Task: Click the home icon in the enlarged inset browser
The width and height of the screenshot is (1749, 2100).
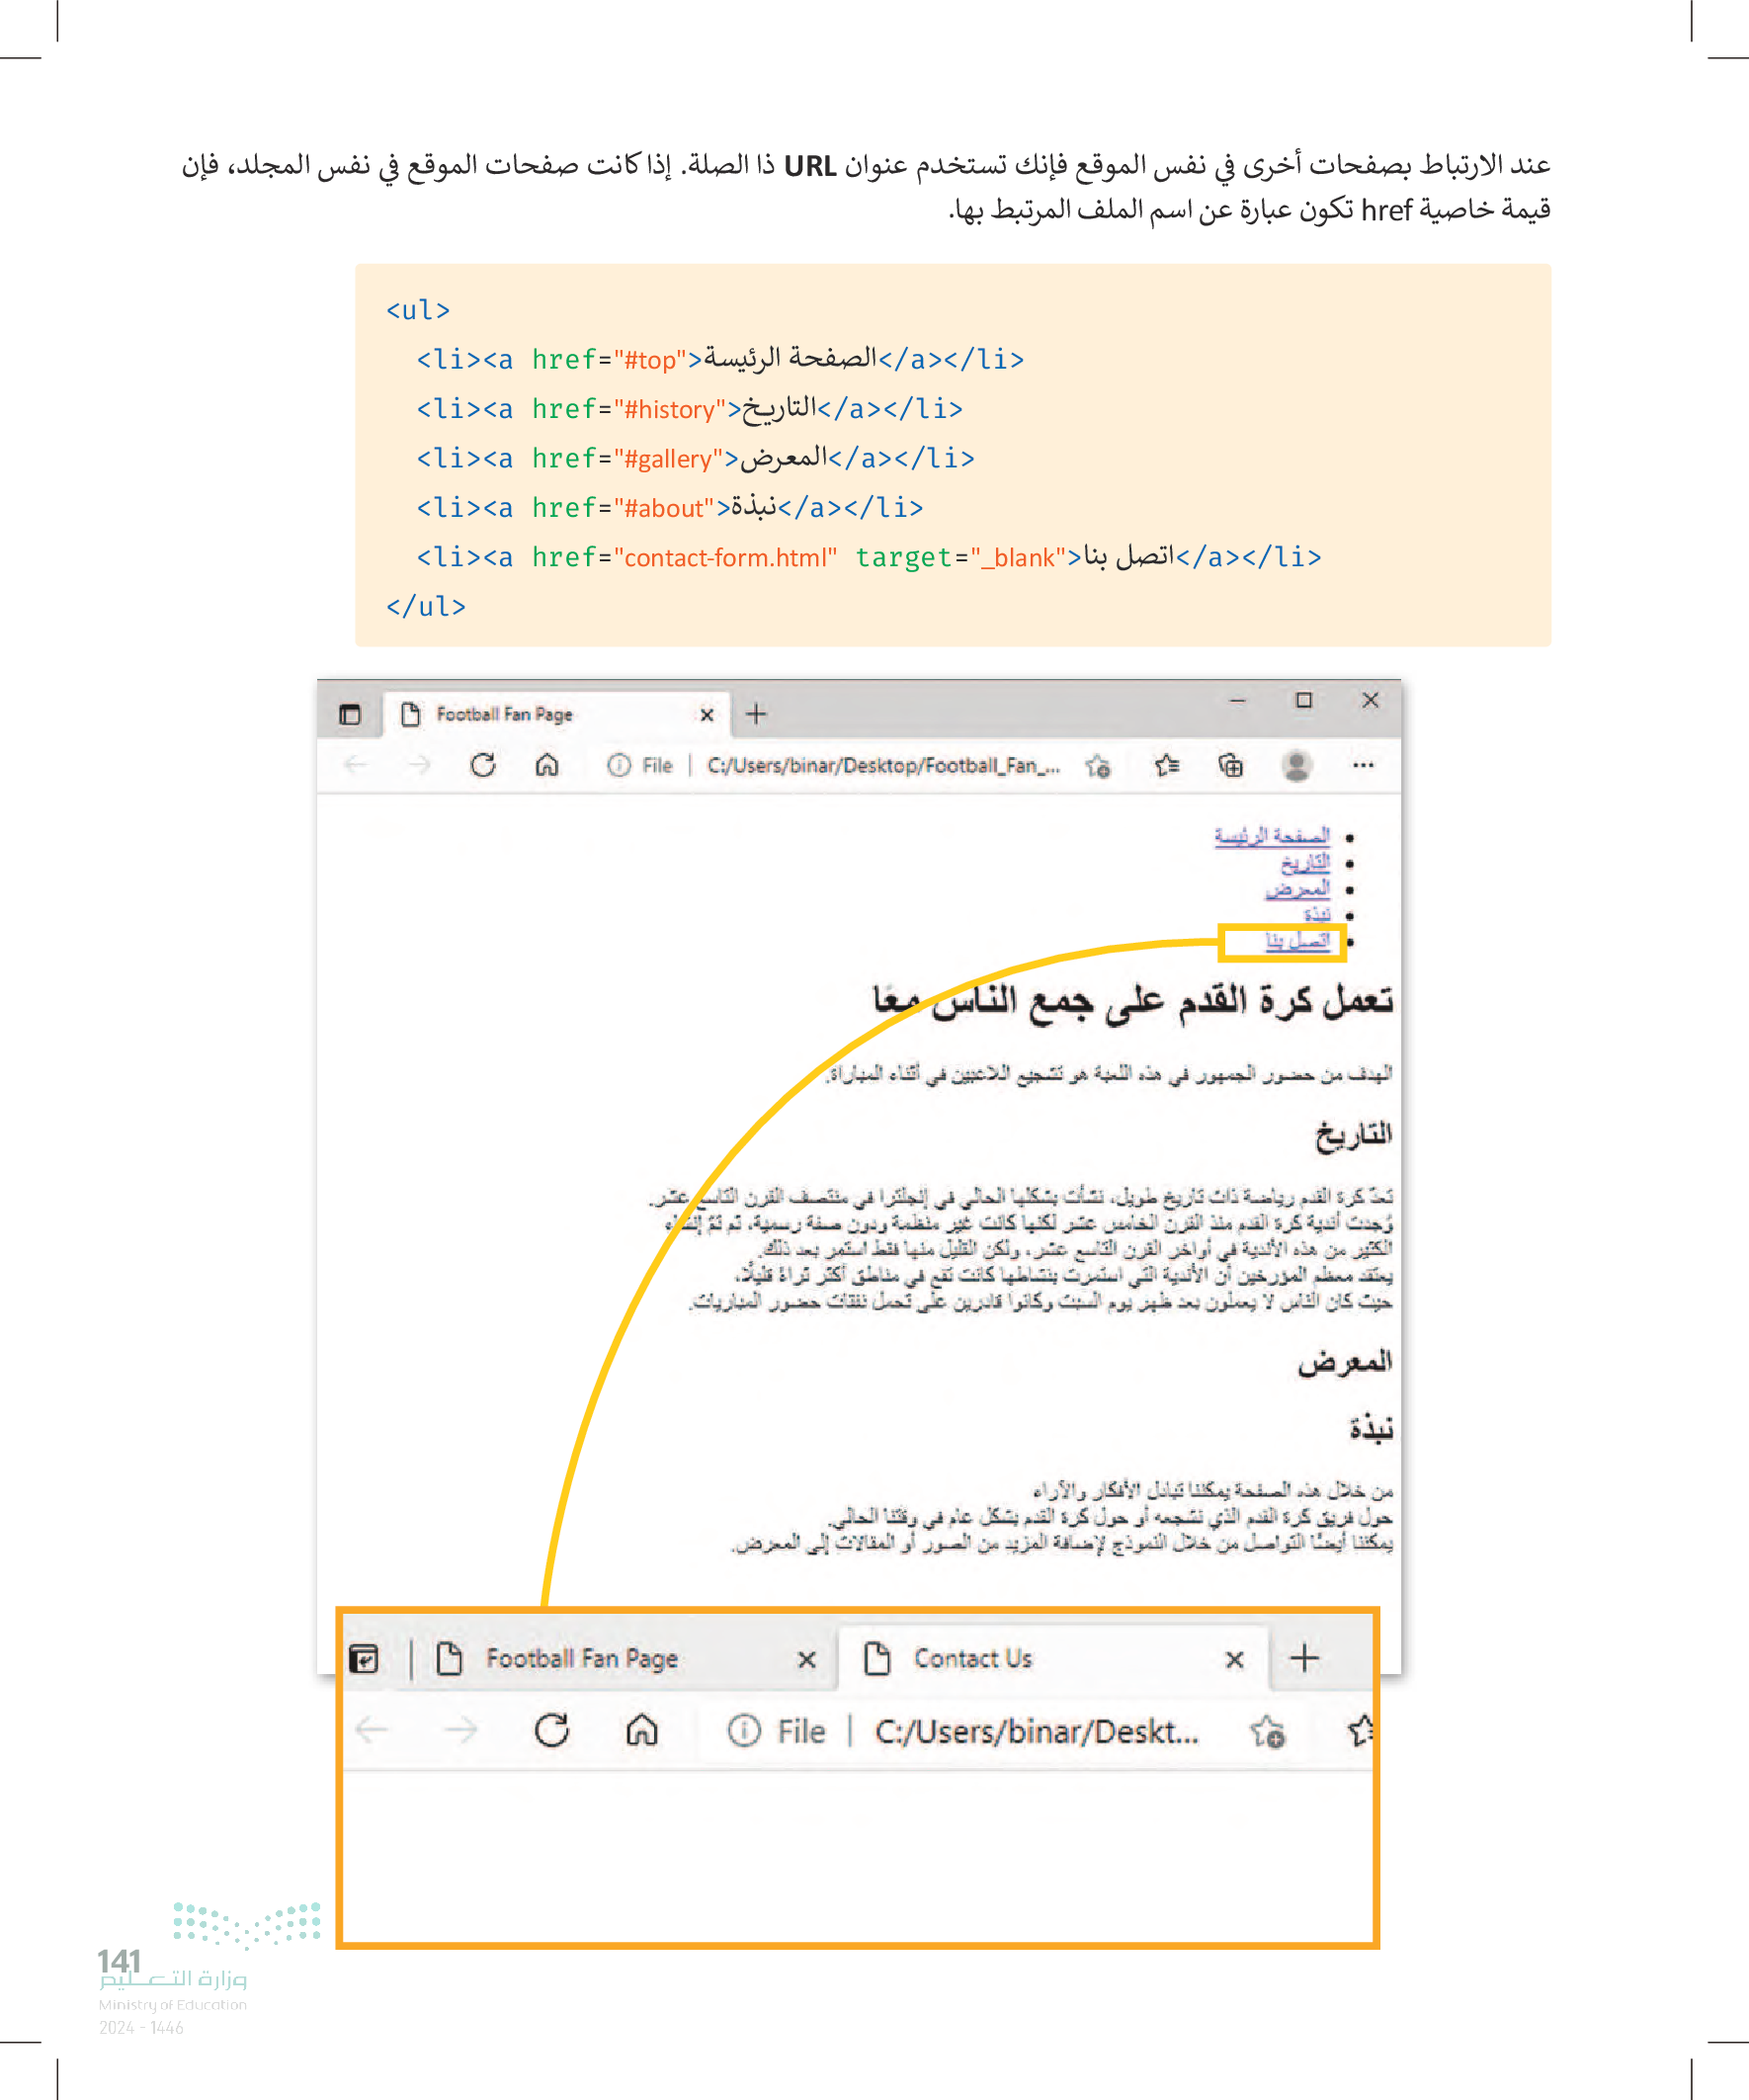Action: 642,1730
